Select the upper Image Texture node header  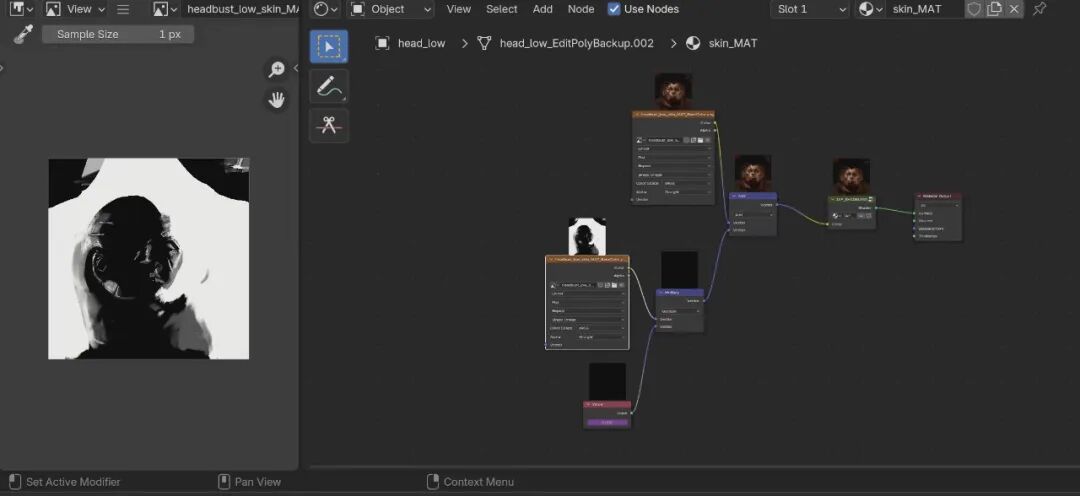click(673, 114)
